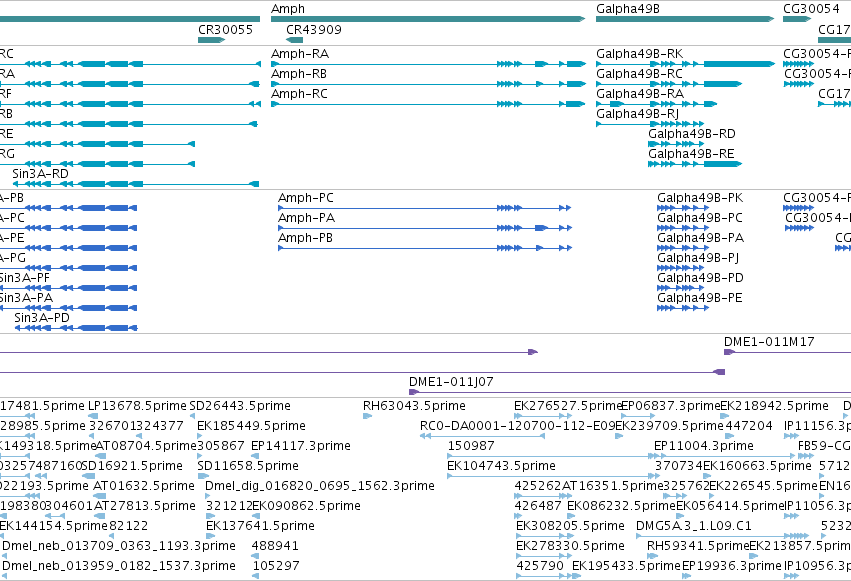
Task: Select the EK090862.5prime EST label
Action: pos(307,506)
